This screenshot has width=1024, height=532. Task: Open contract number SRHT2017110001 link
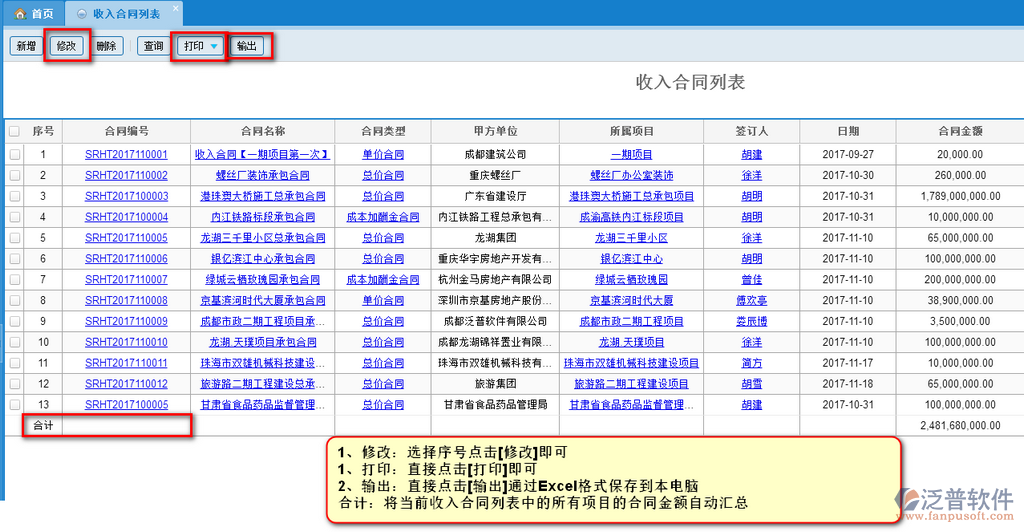tap(126, 155)
